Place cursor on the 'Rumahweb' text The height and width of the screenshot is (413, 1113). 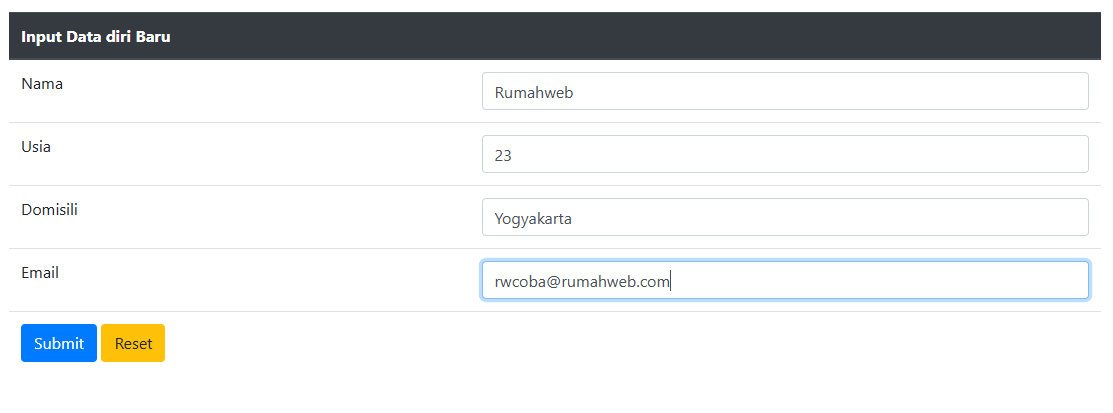pyautogui.click(x=534, y=93)
